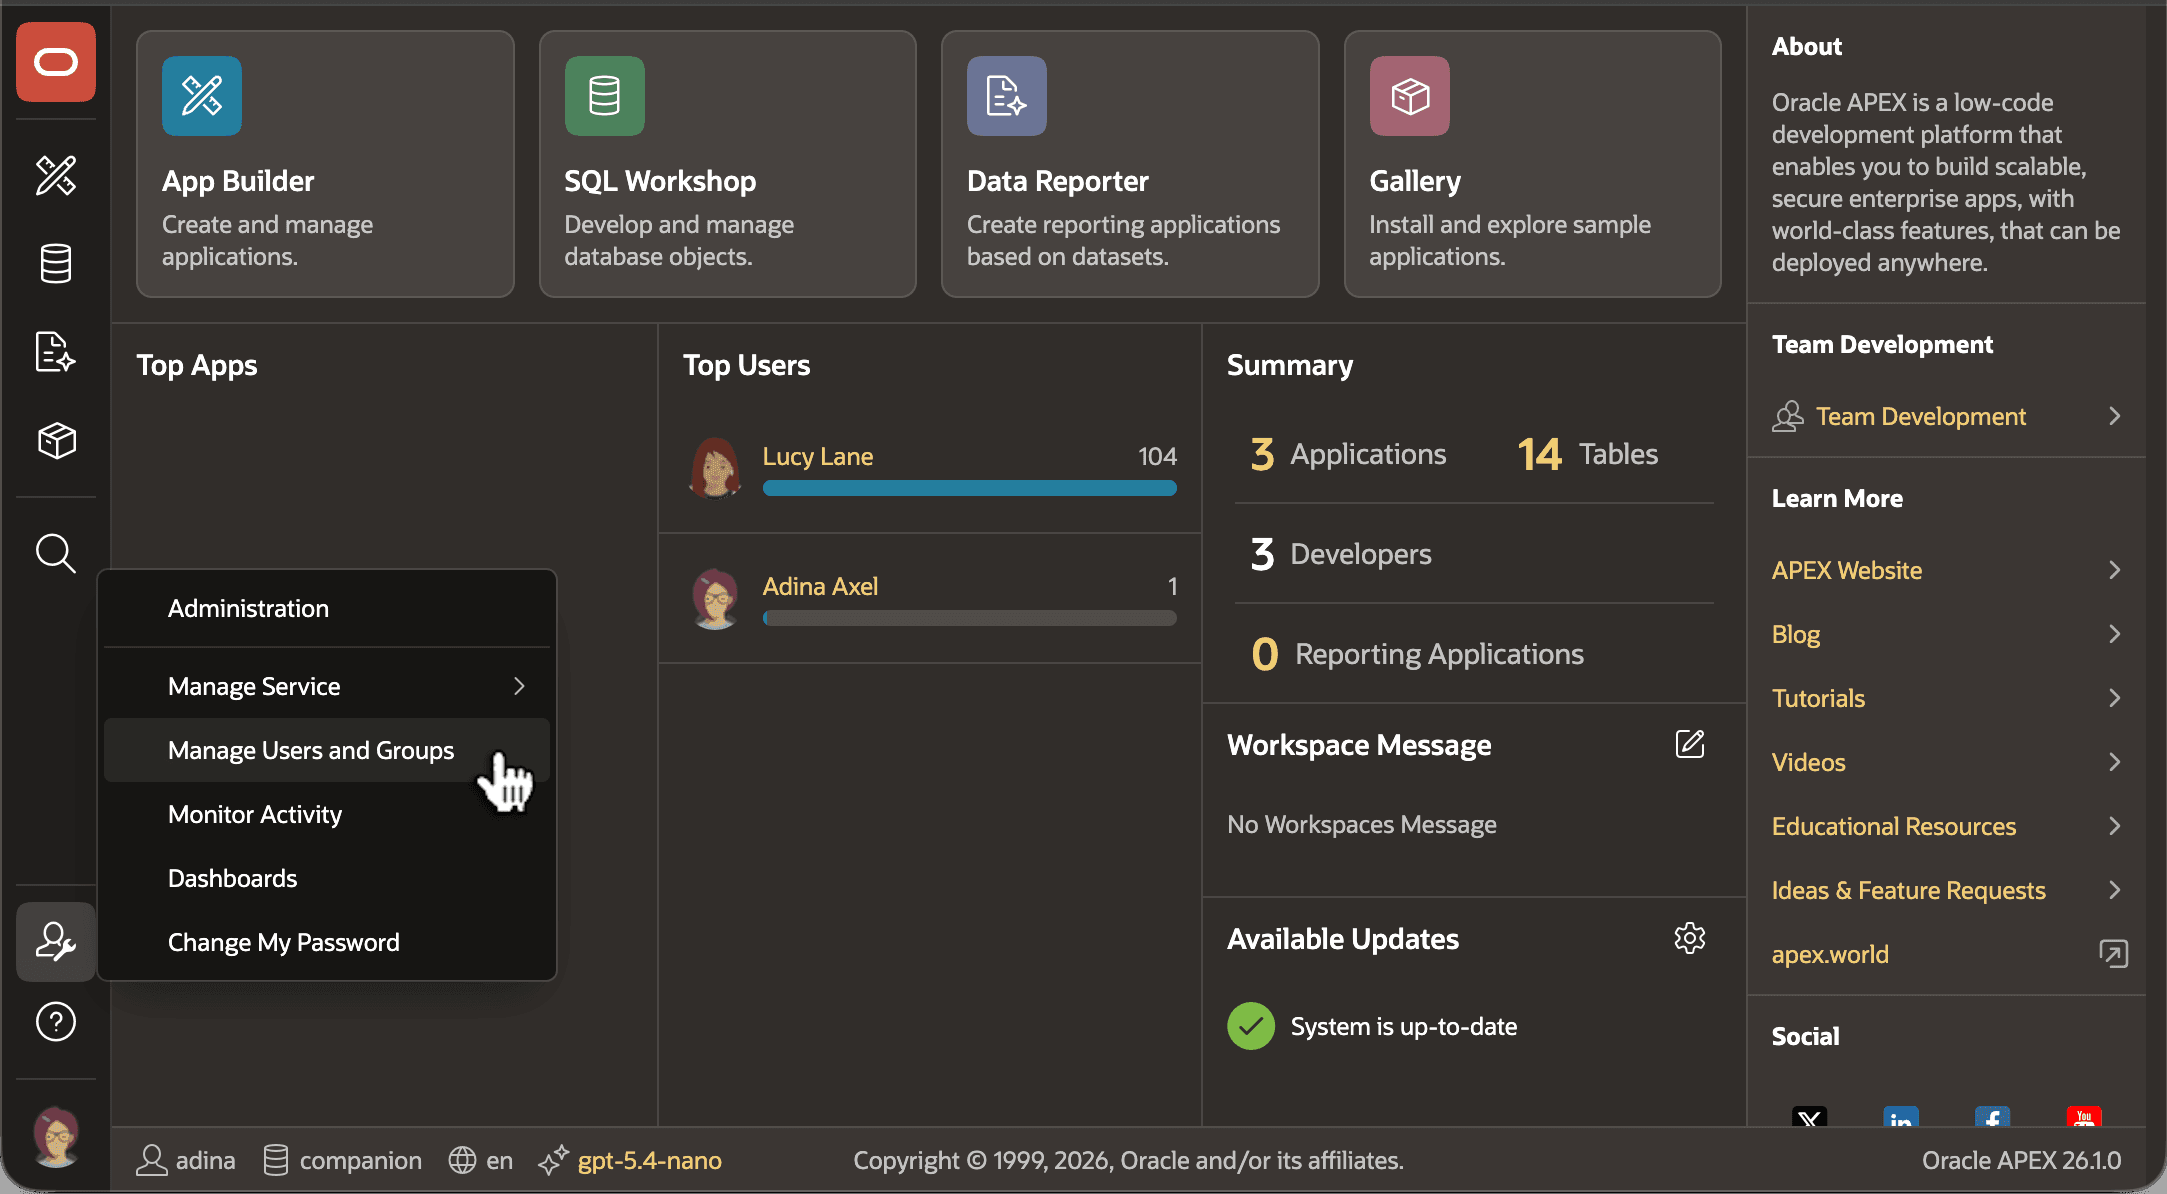Select Change My Password menu entry
The image size is (2167, 1194).
(x=327, y=942)
